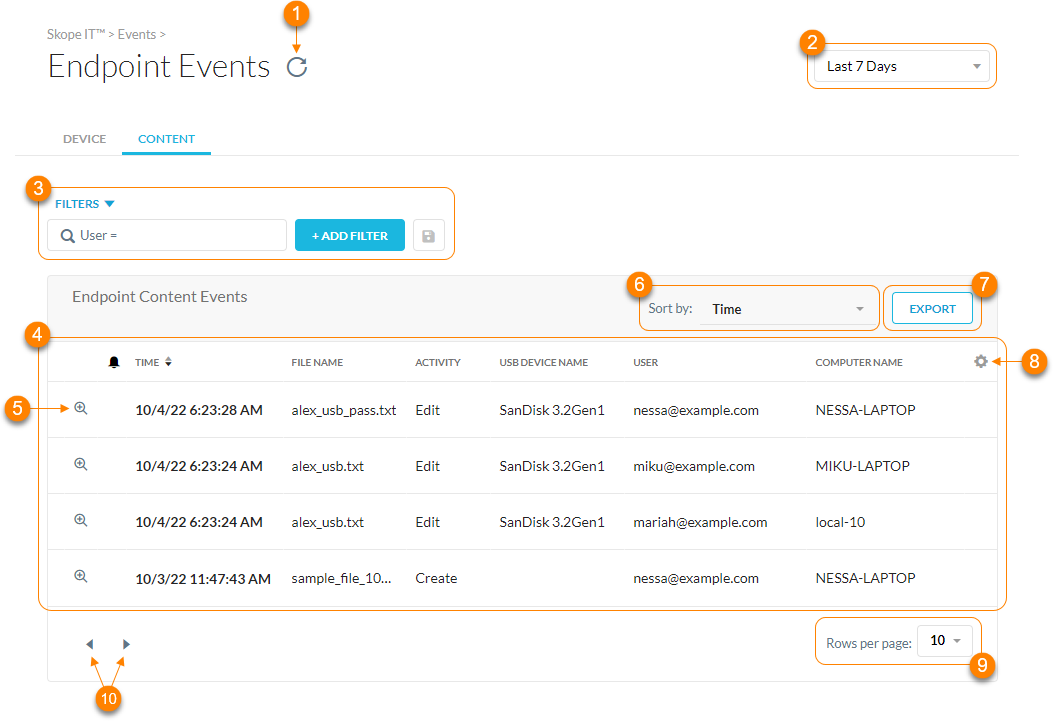Refresh the Endpoint Events list
Viewport: 1053px width, 722px height.
coord(297,65)
